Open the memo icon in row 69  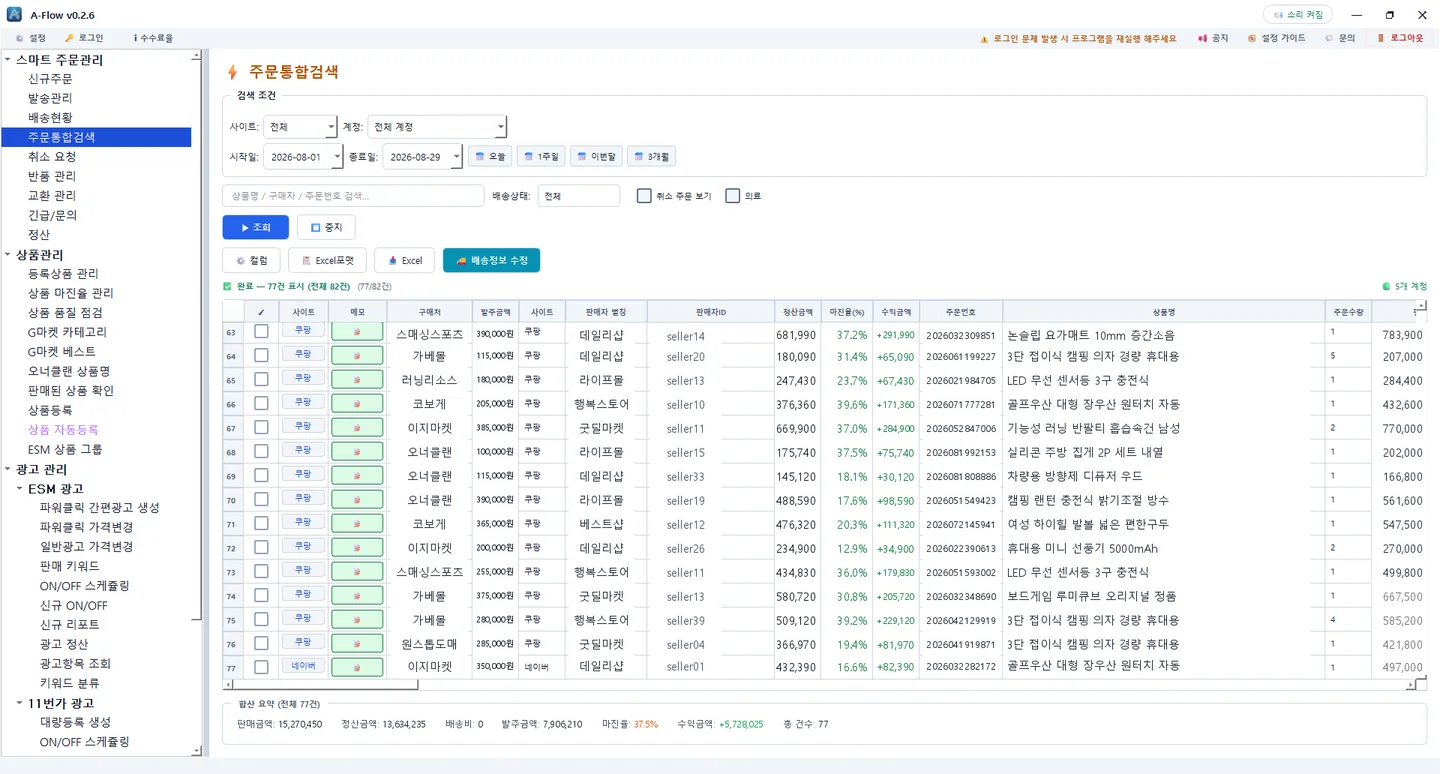357,477
